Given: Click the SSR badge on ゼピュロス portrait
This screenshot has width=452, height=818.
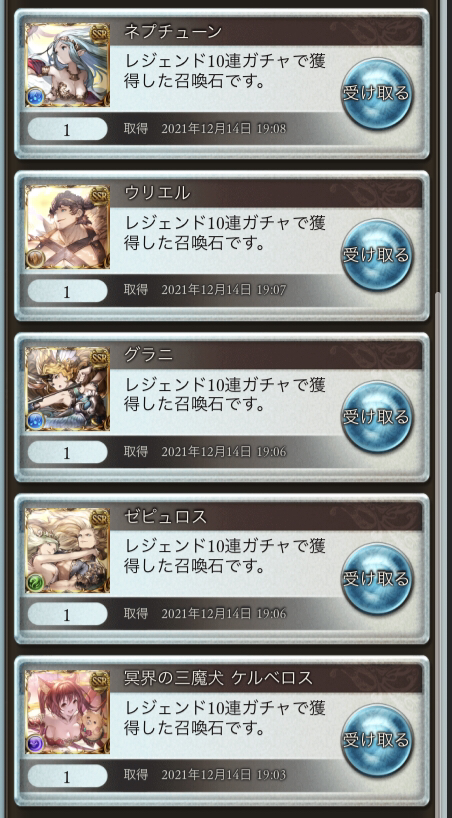Looking at the screenshot, I should point(99,519).
